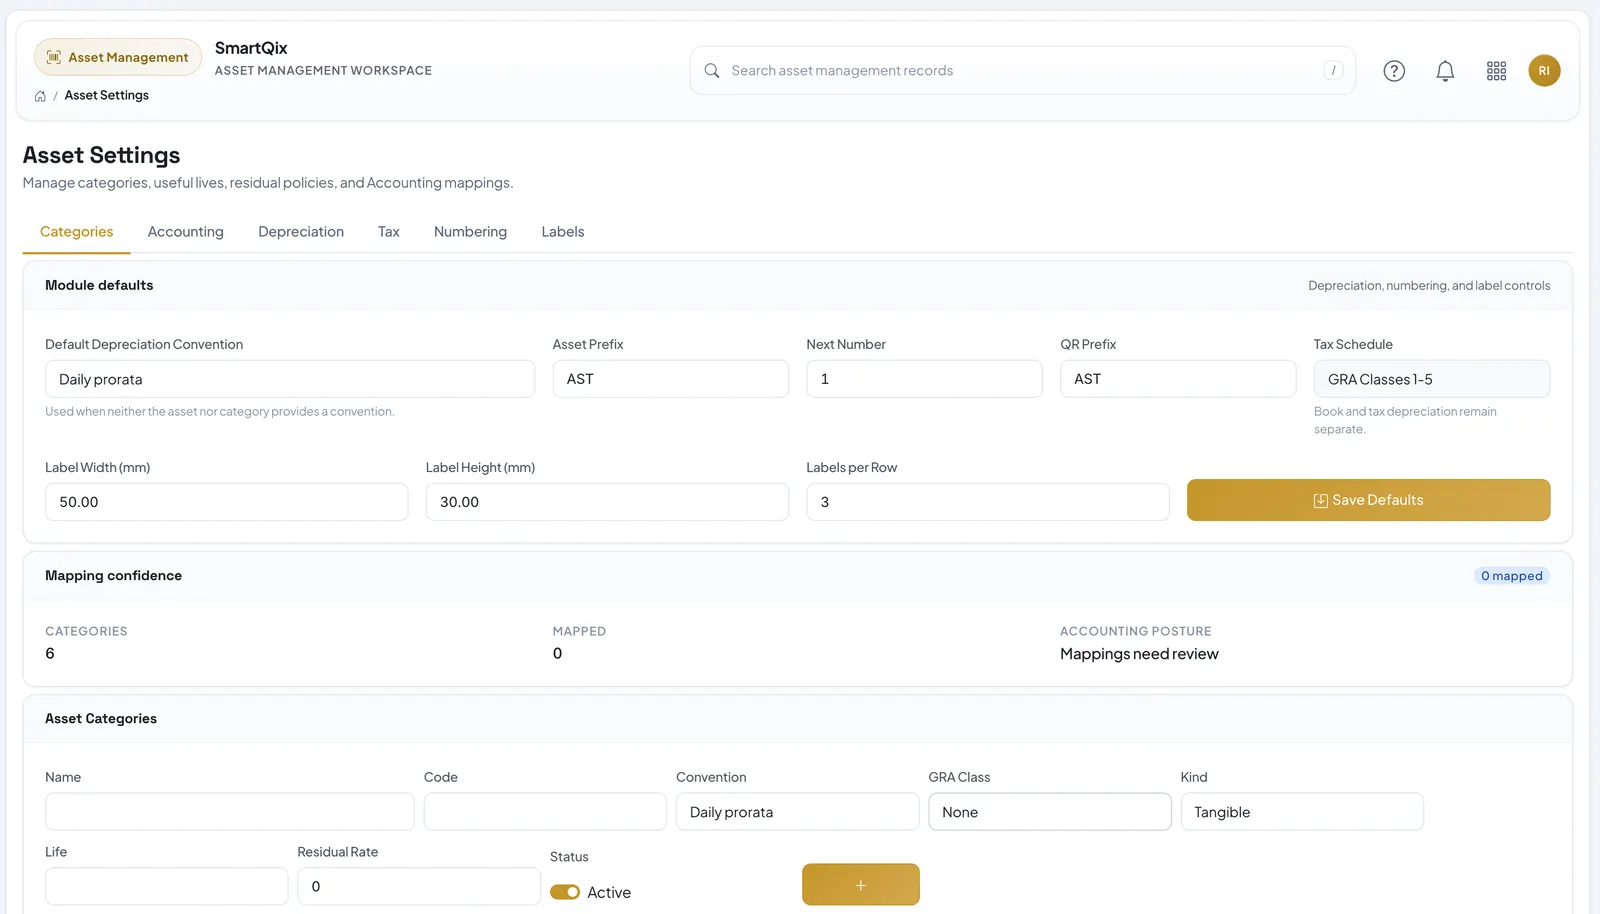The width and height of the screenshot is (1600, 914).
Task: Edit the Asset Prefix field
Action: (671, 379)
